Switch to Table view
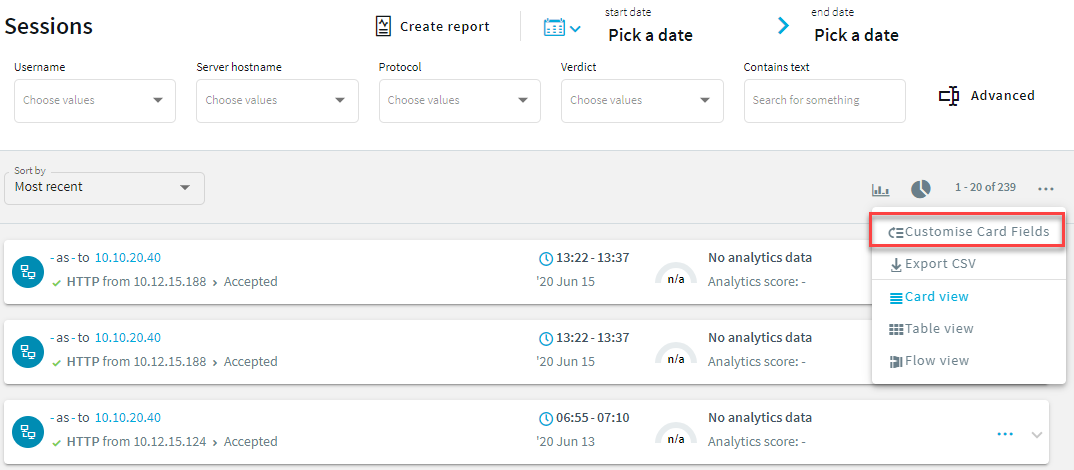The width and height of the screenshot is (1074, 470). [930, 329]
